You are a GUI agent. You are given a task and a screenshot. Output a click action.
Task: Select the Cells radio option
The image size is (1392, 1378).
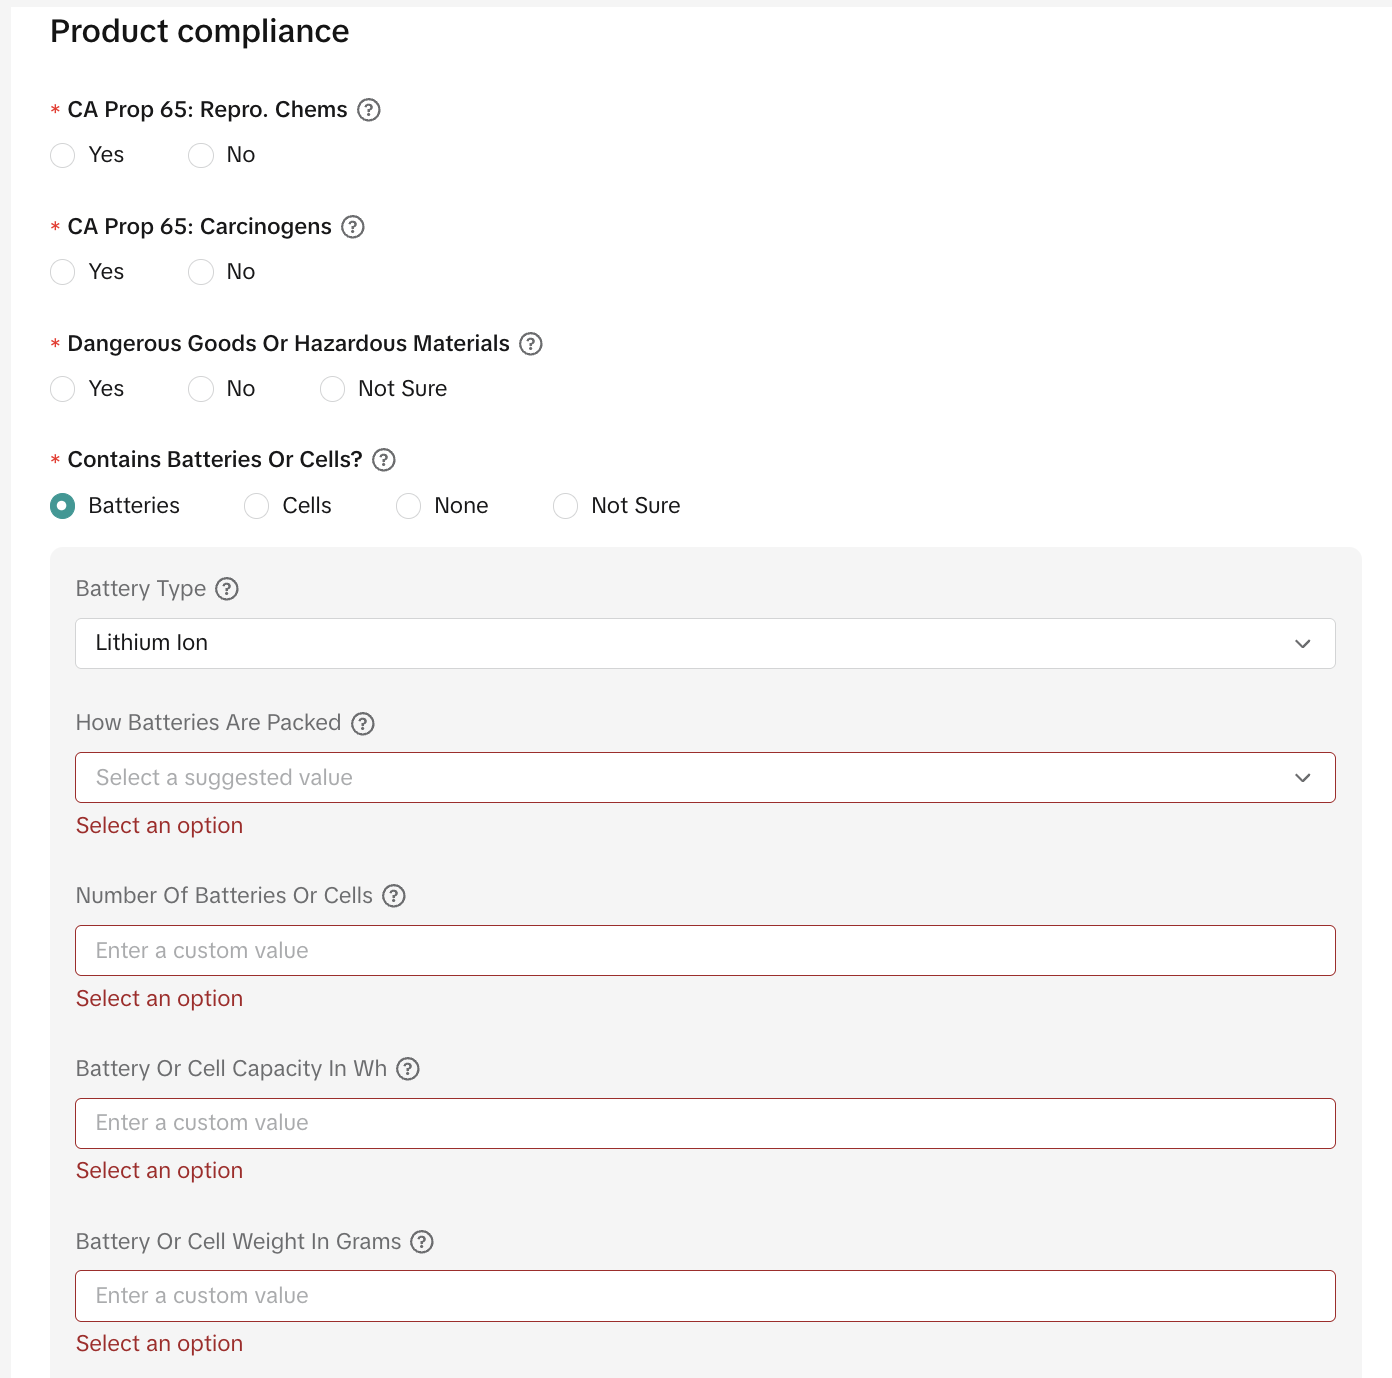pyautogui.click(x=257, y=506)
